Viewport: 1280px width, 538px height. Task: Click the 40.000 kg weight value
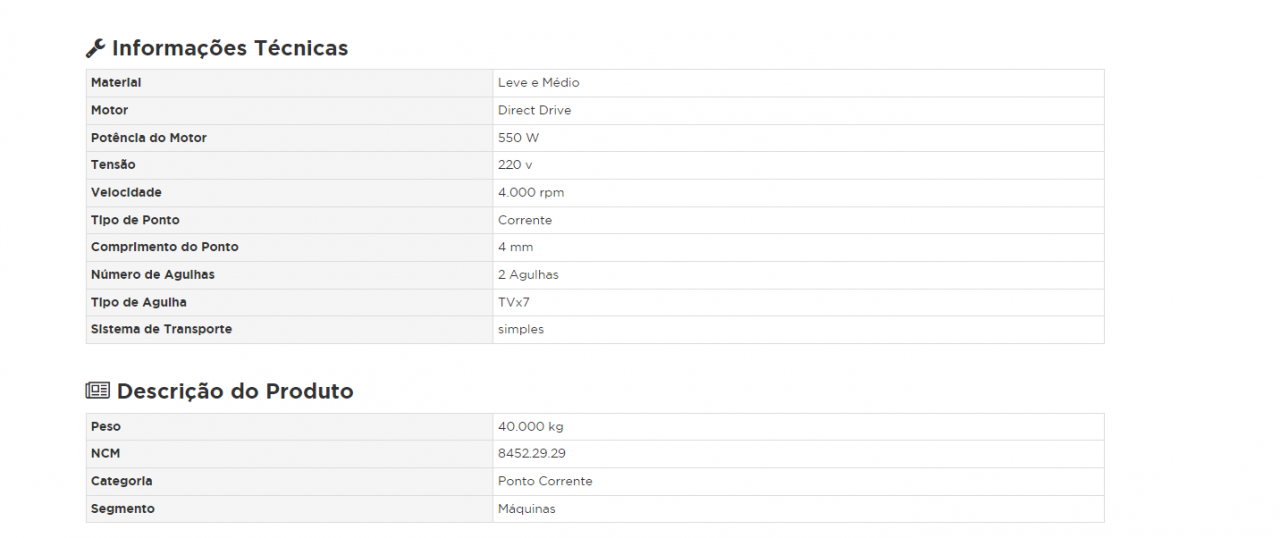click(x=530, y=427)
